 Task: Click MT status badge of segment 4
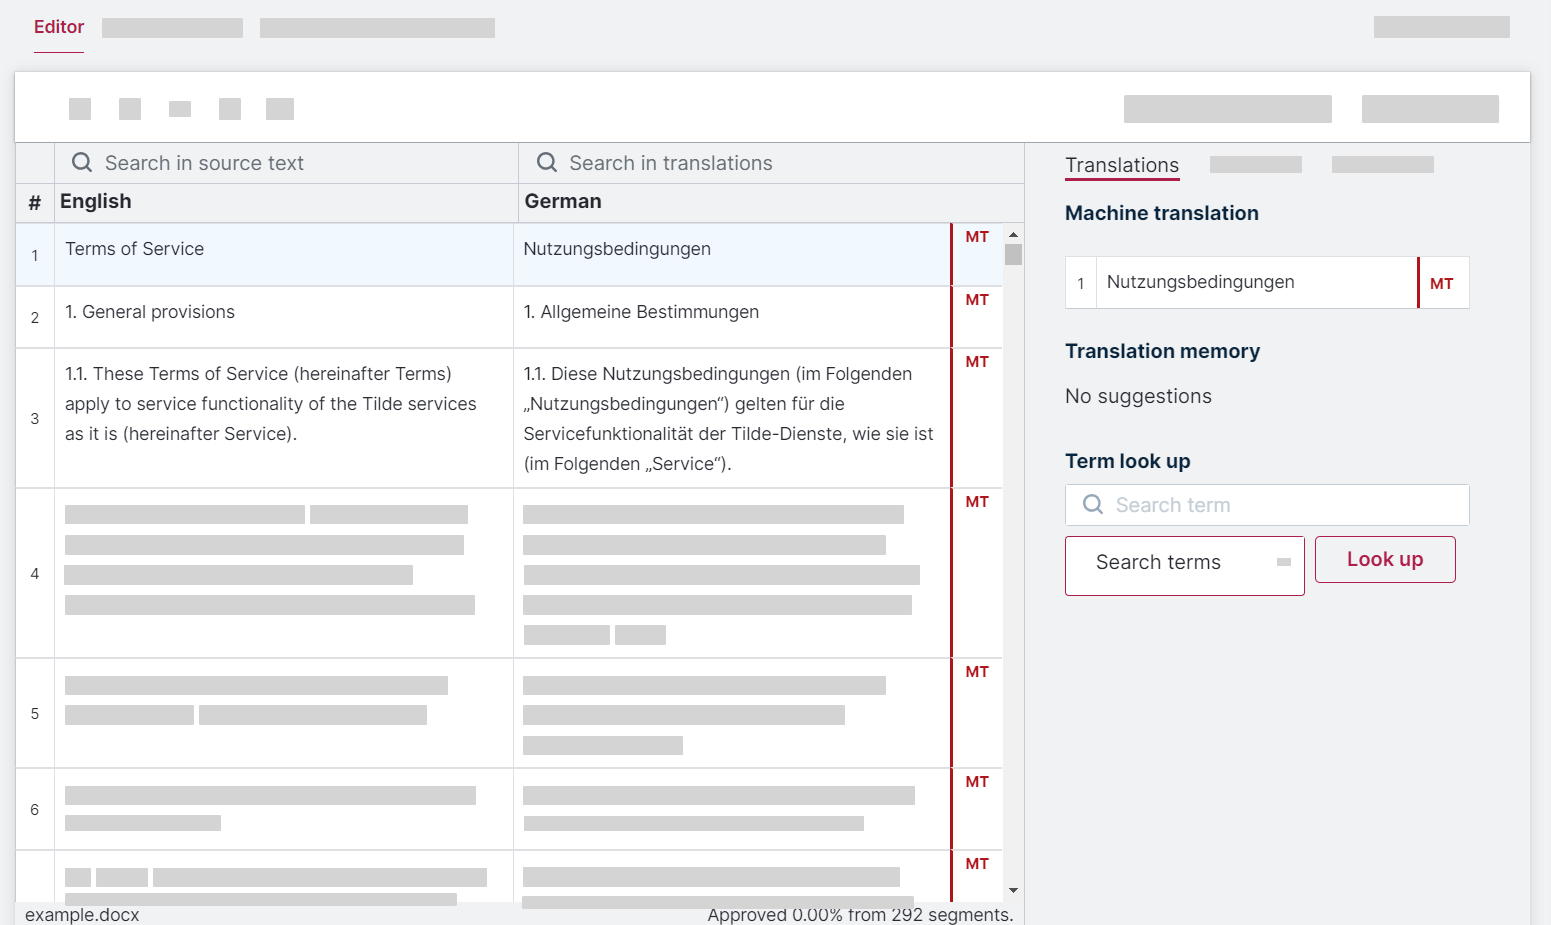click(x=977, y=502)
